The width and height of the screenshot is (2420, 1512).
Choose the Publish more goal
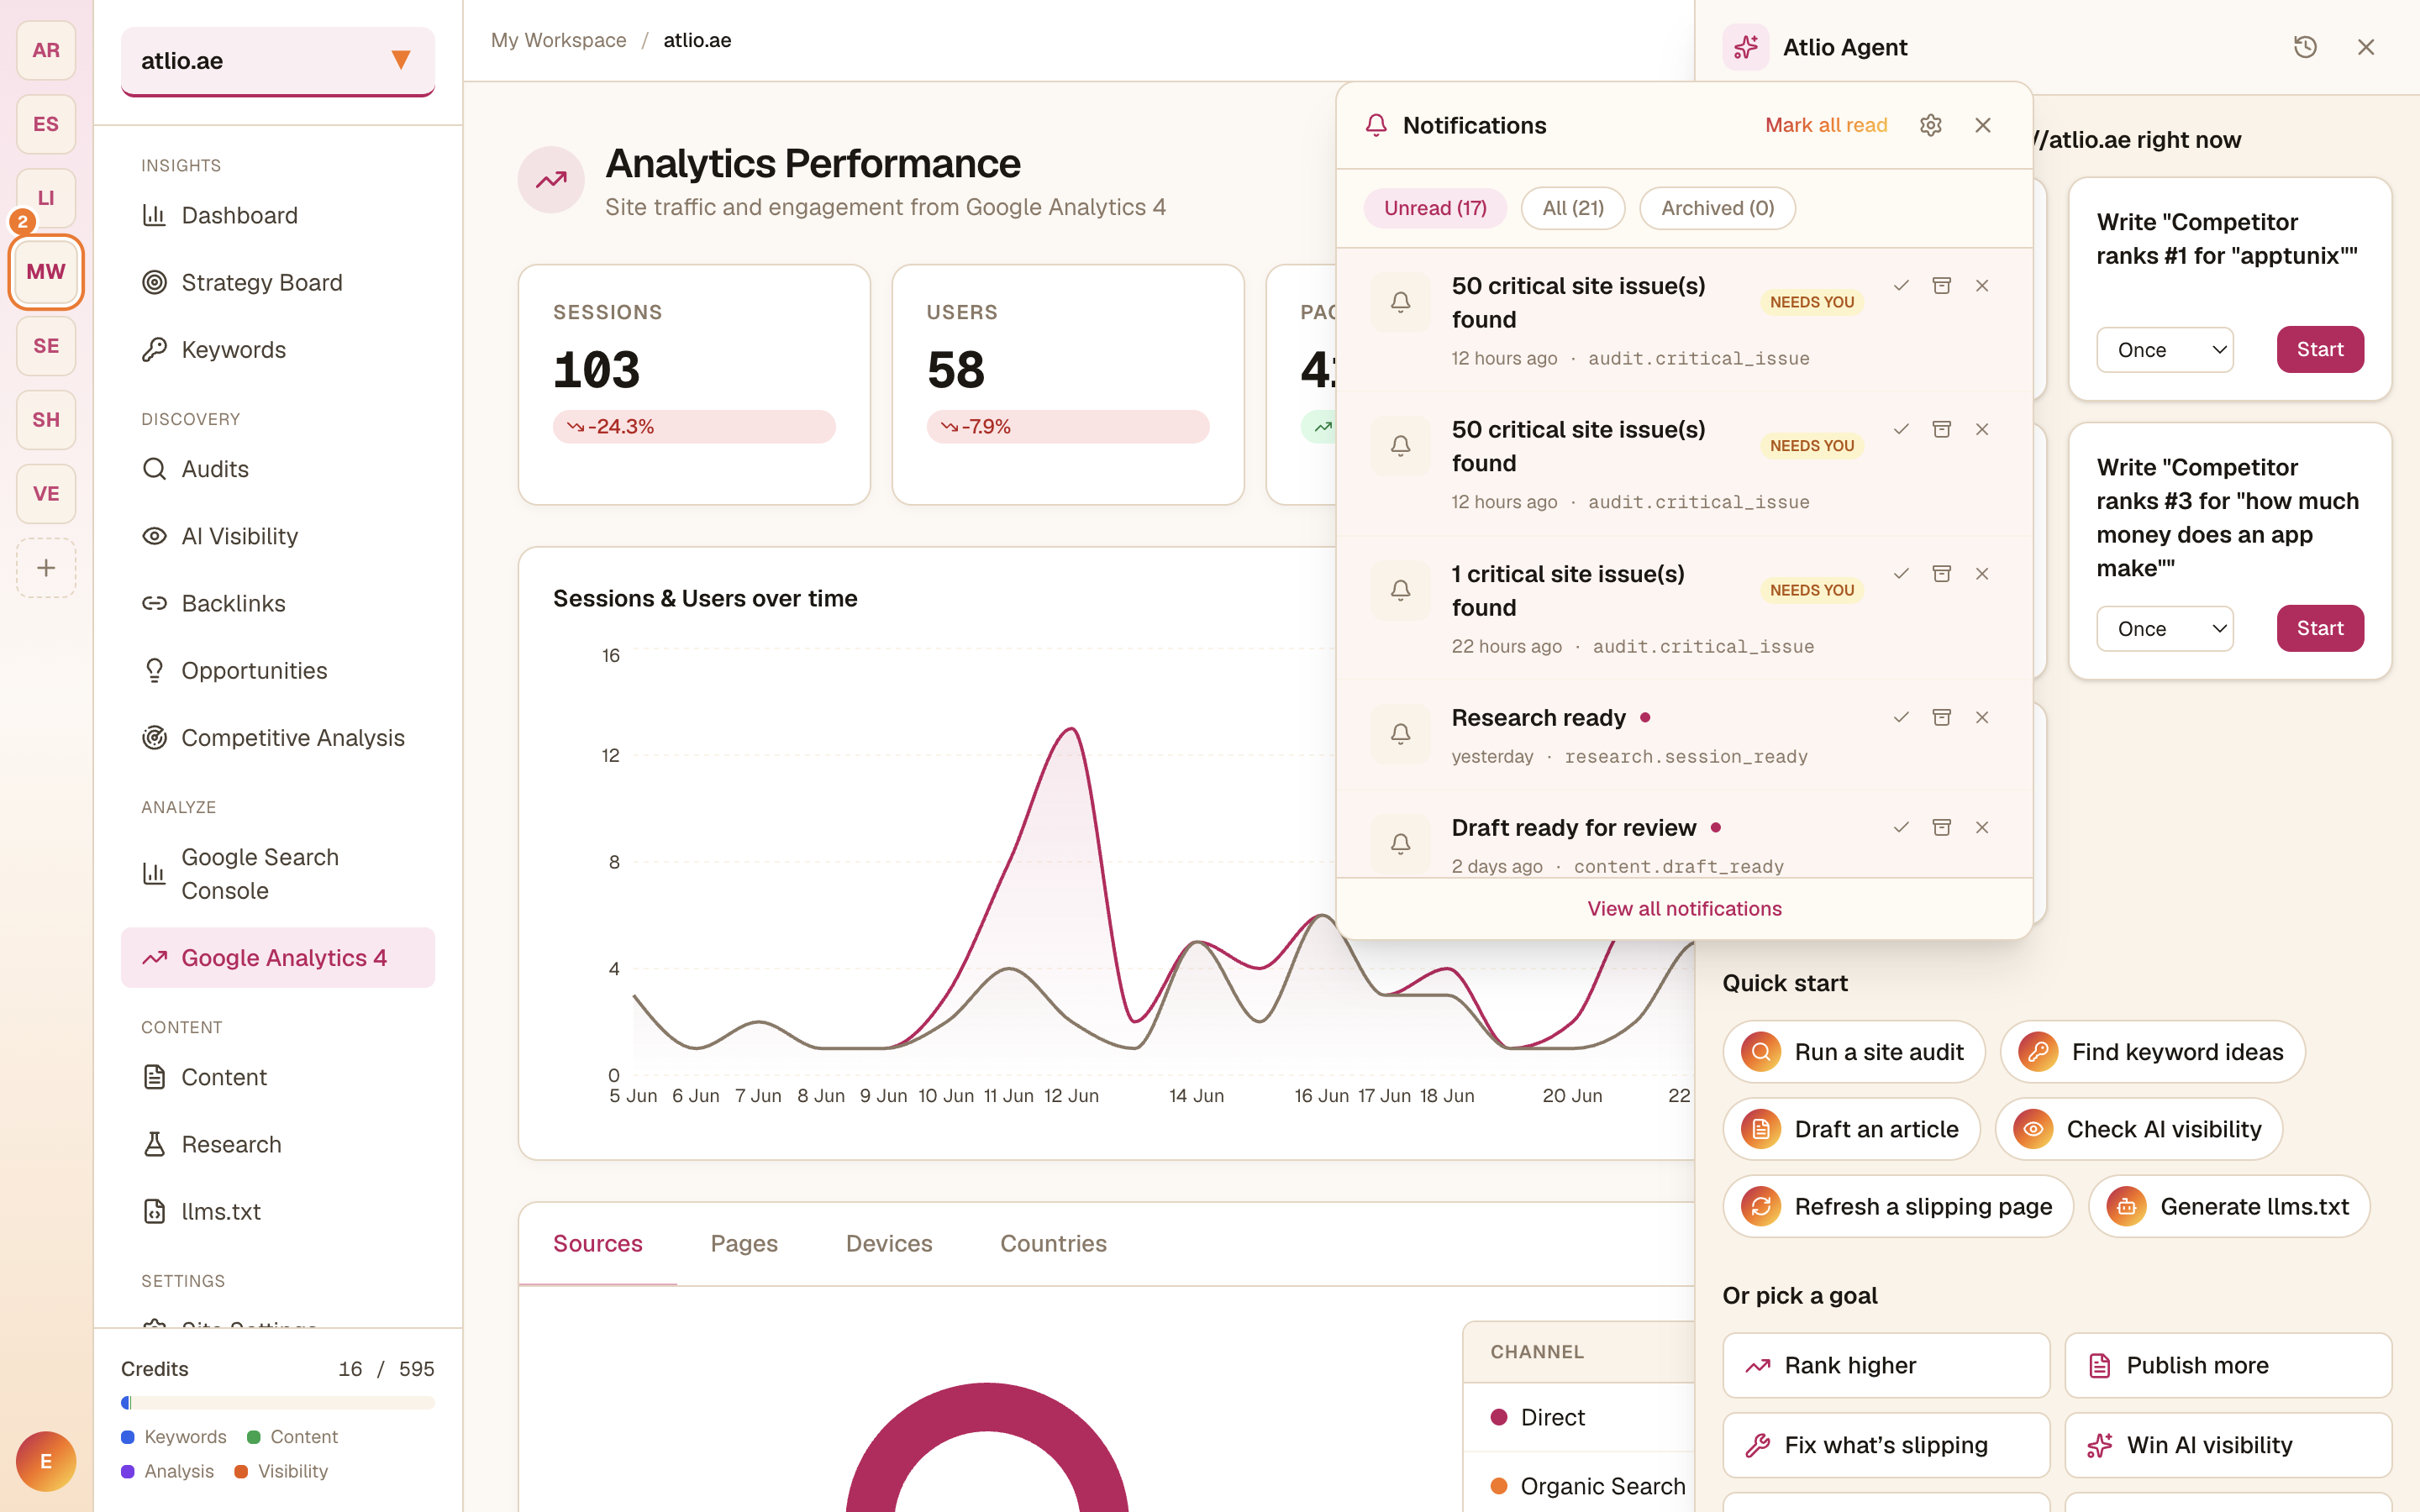coord(2228,1365)
